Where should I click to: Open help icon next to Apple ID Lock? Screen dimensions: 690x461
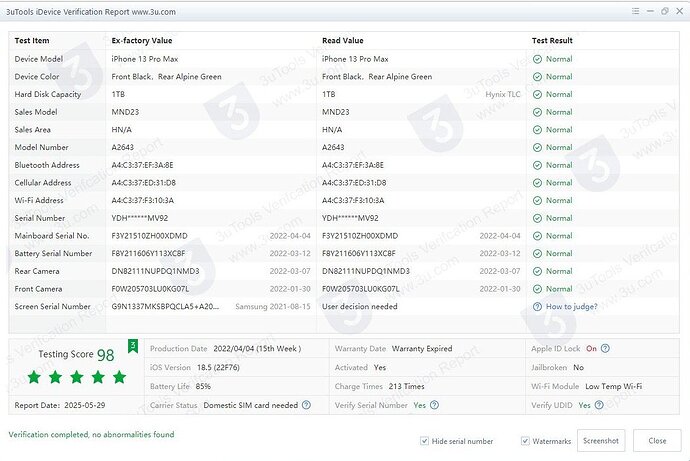pos(605,348)
